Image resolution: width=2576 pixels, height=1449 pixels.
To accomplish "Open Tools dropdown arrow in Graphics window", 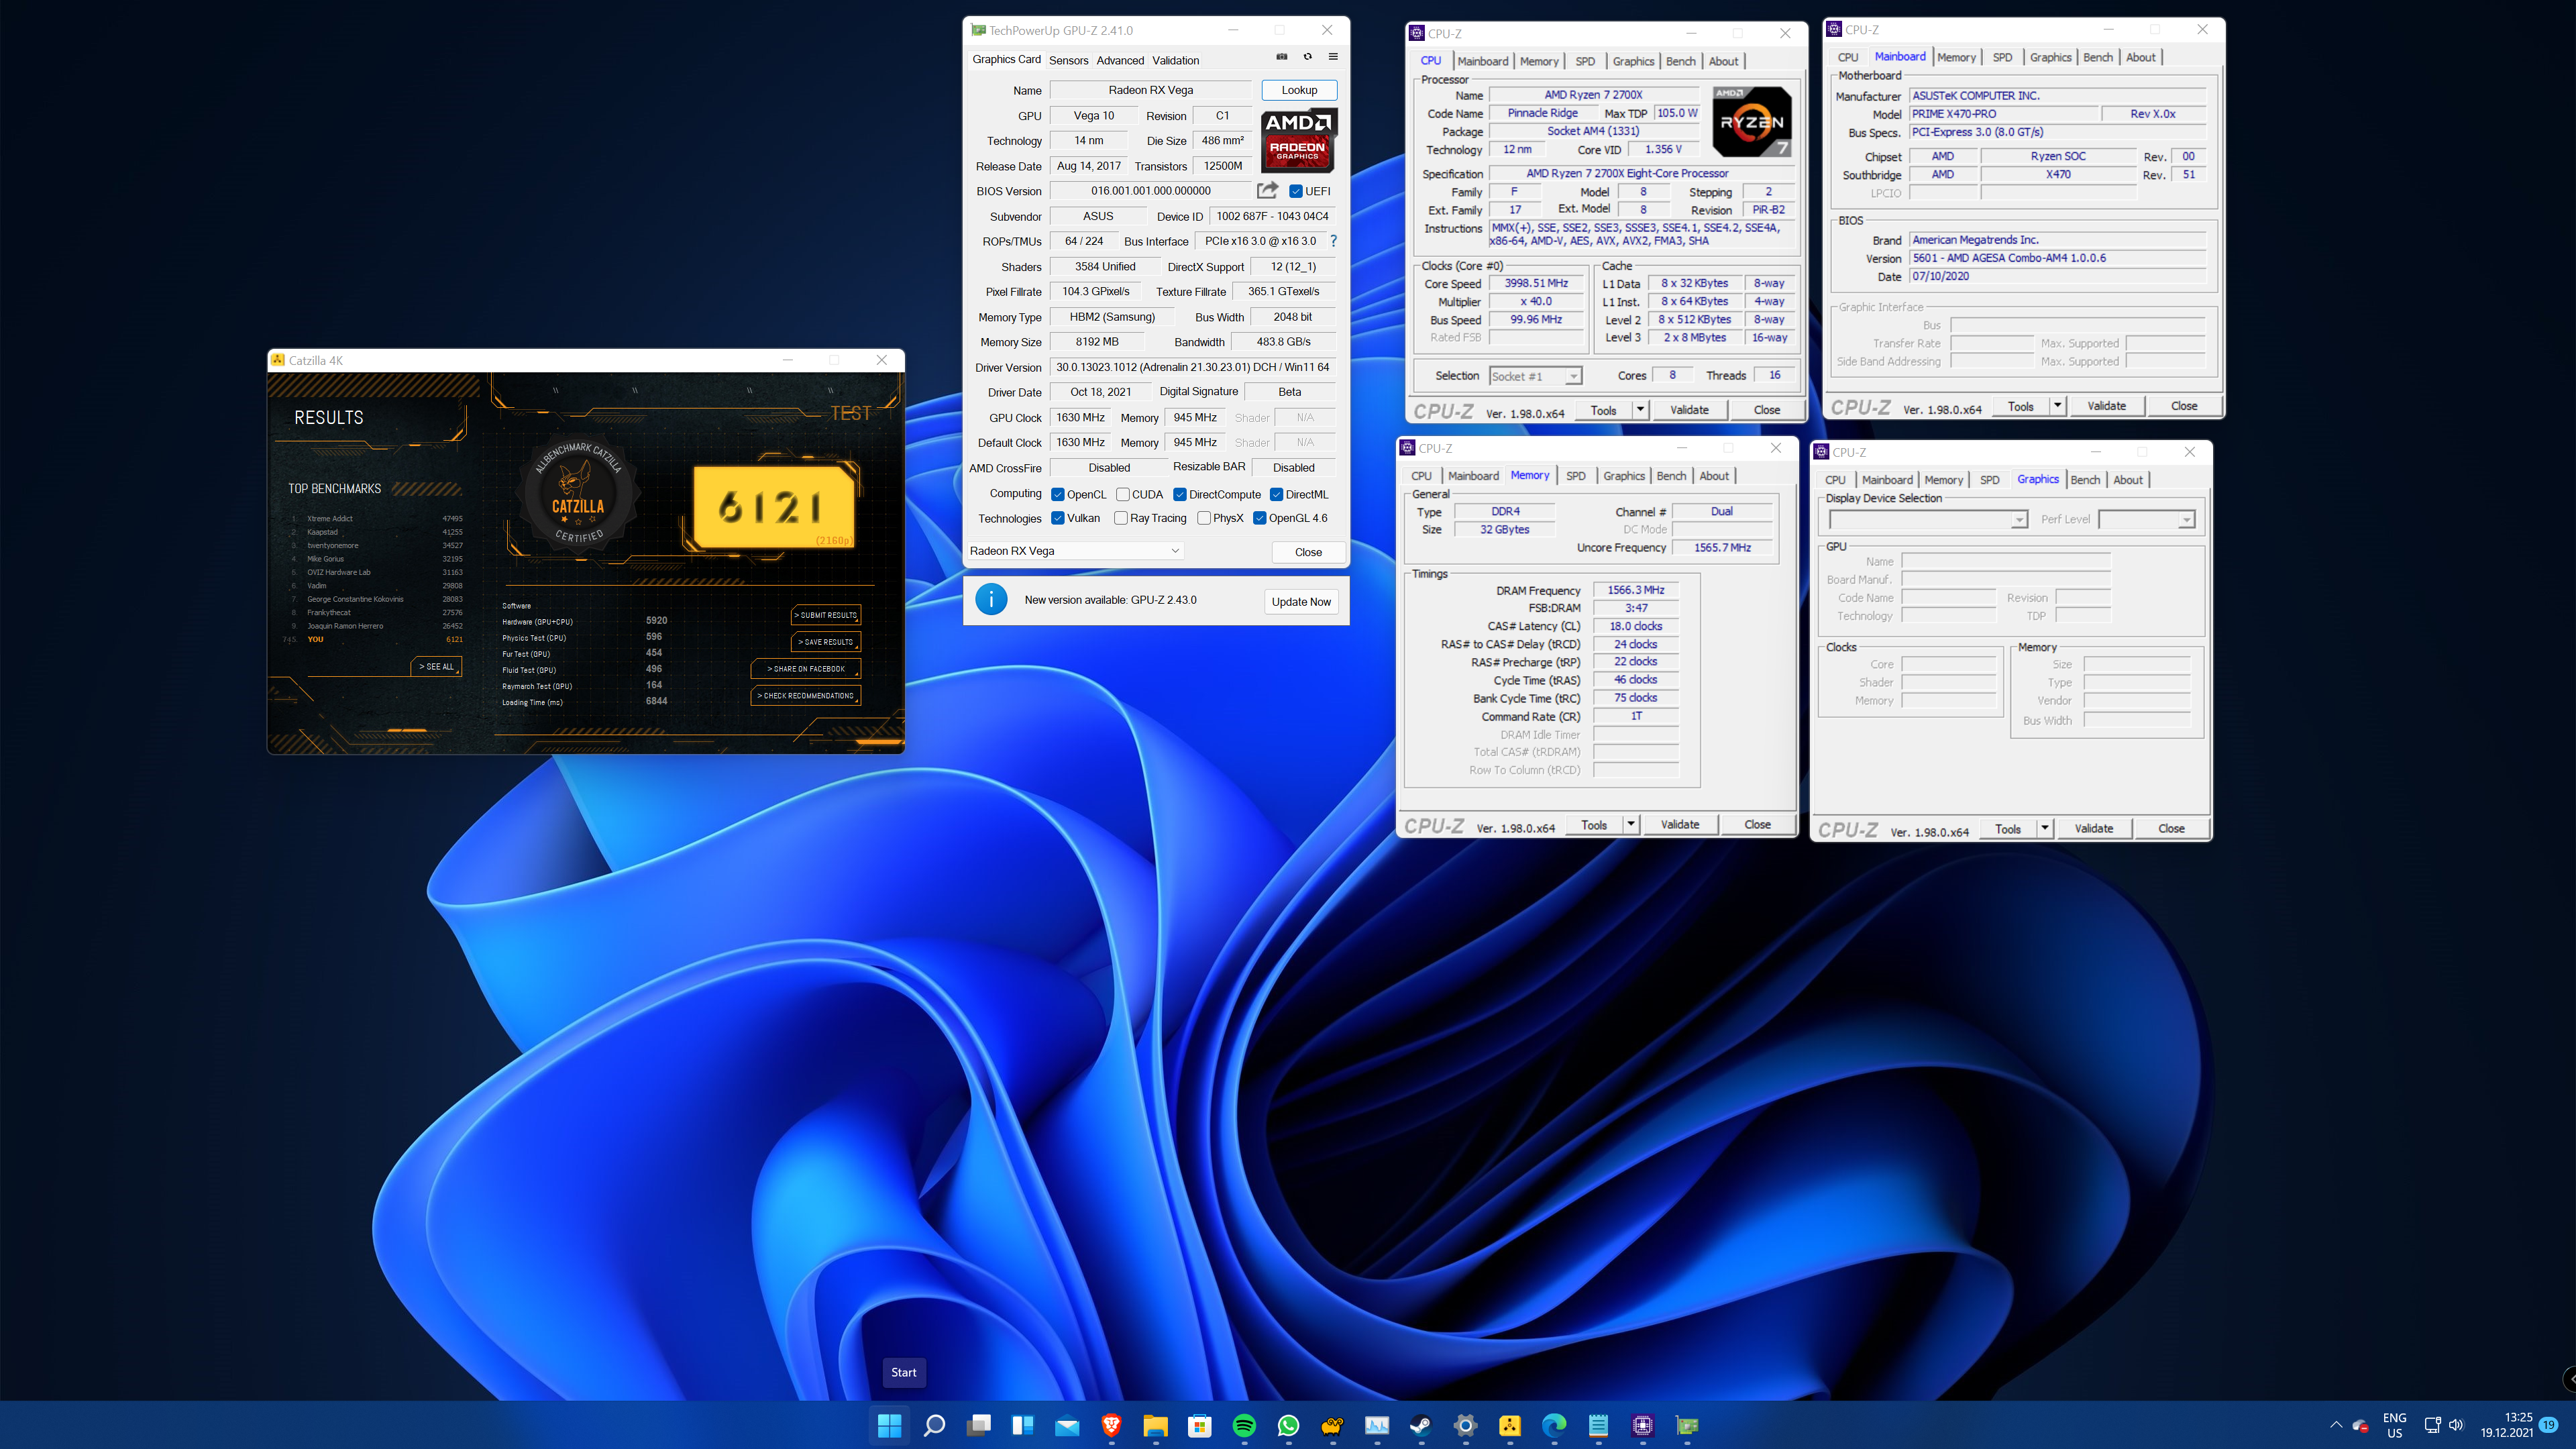I will point(2045,829).
